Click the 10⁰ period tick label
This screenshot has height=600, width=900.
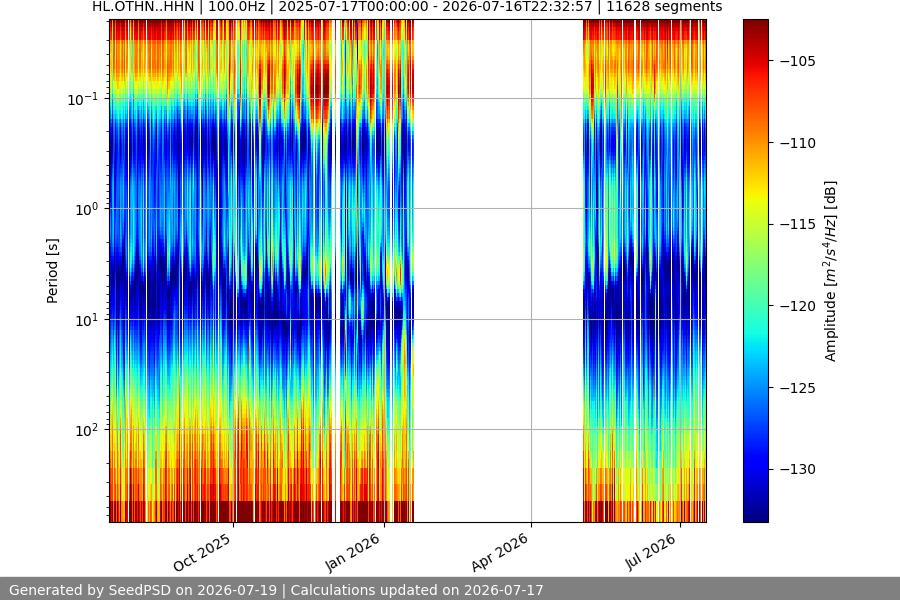(87, 209)
